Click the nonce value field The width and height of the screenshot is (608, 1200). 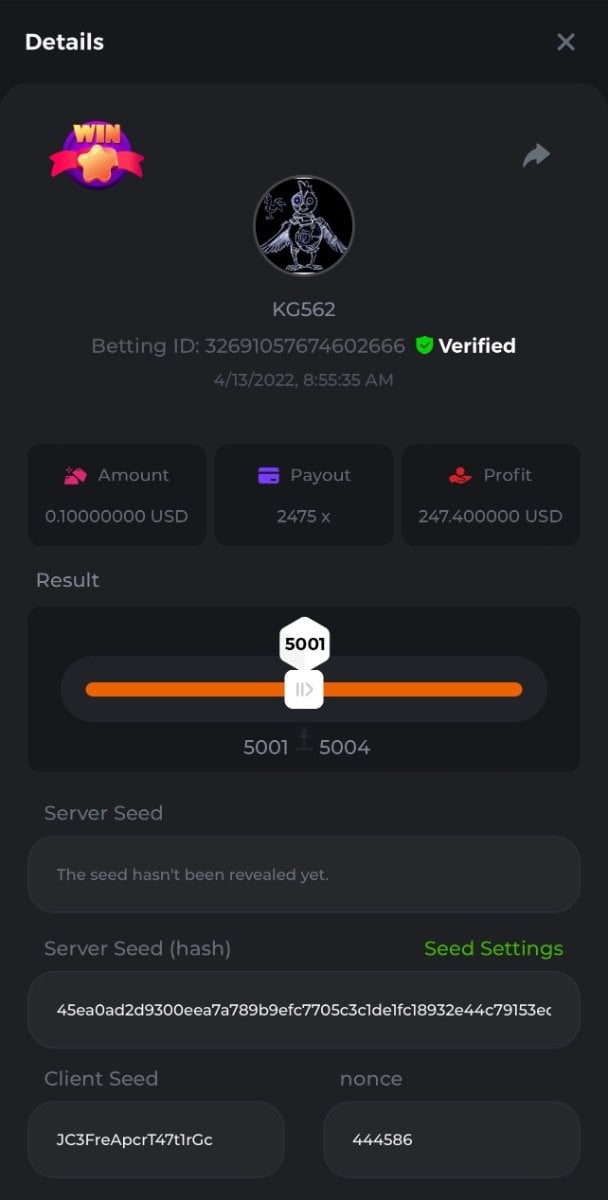[451, 1139]
